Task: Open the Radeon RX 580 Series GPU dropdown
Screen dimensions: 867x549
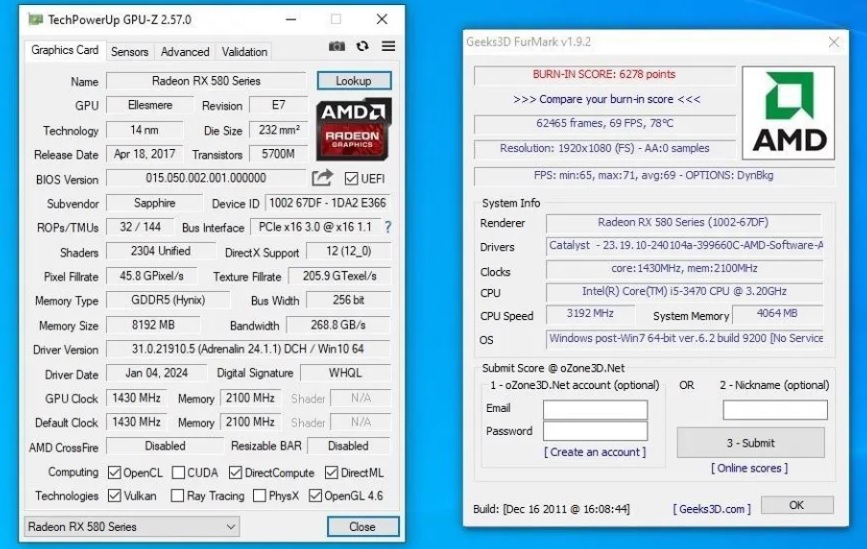Action: [x=132, y=527]
